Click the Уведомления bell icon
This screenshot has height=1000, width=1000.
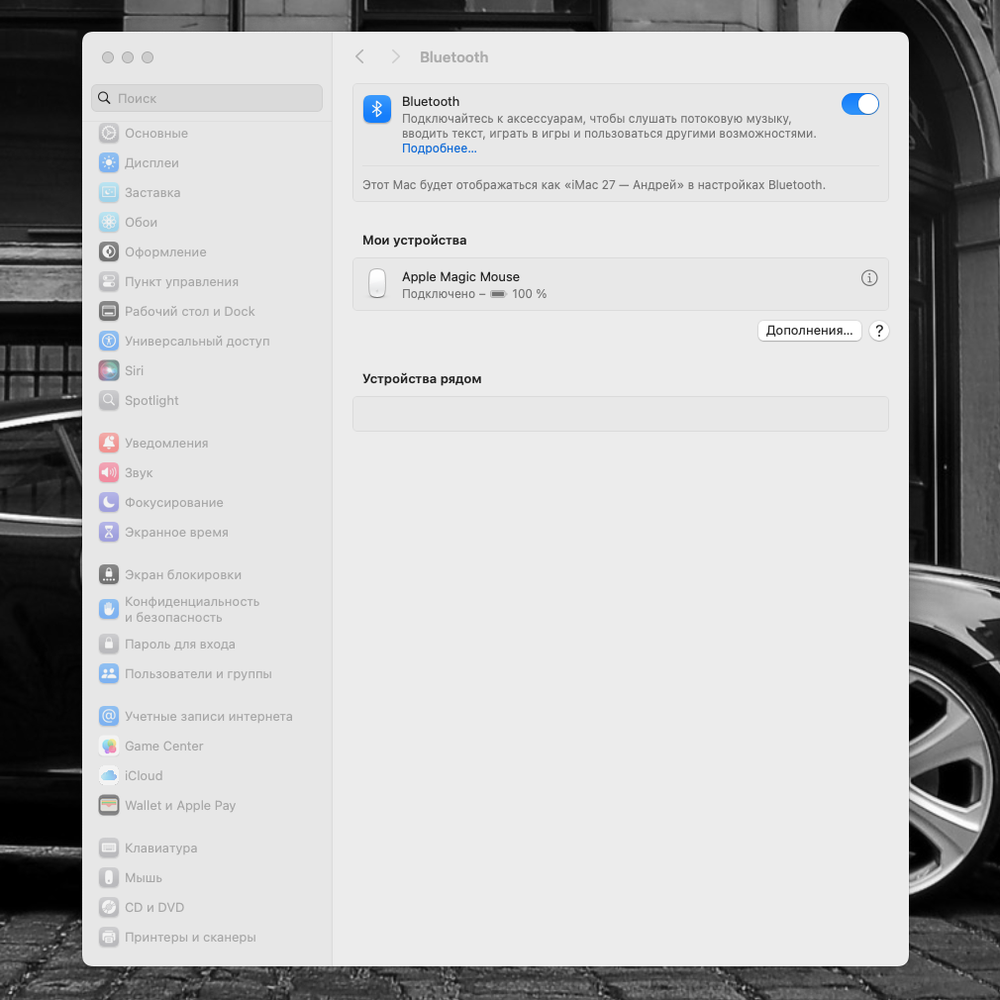click(109, 443)
